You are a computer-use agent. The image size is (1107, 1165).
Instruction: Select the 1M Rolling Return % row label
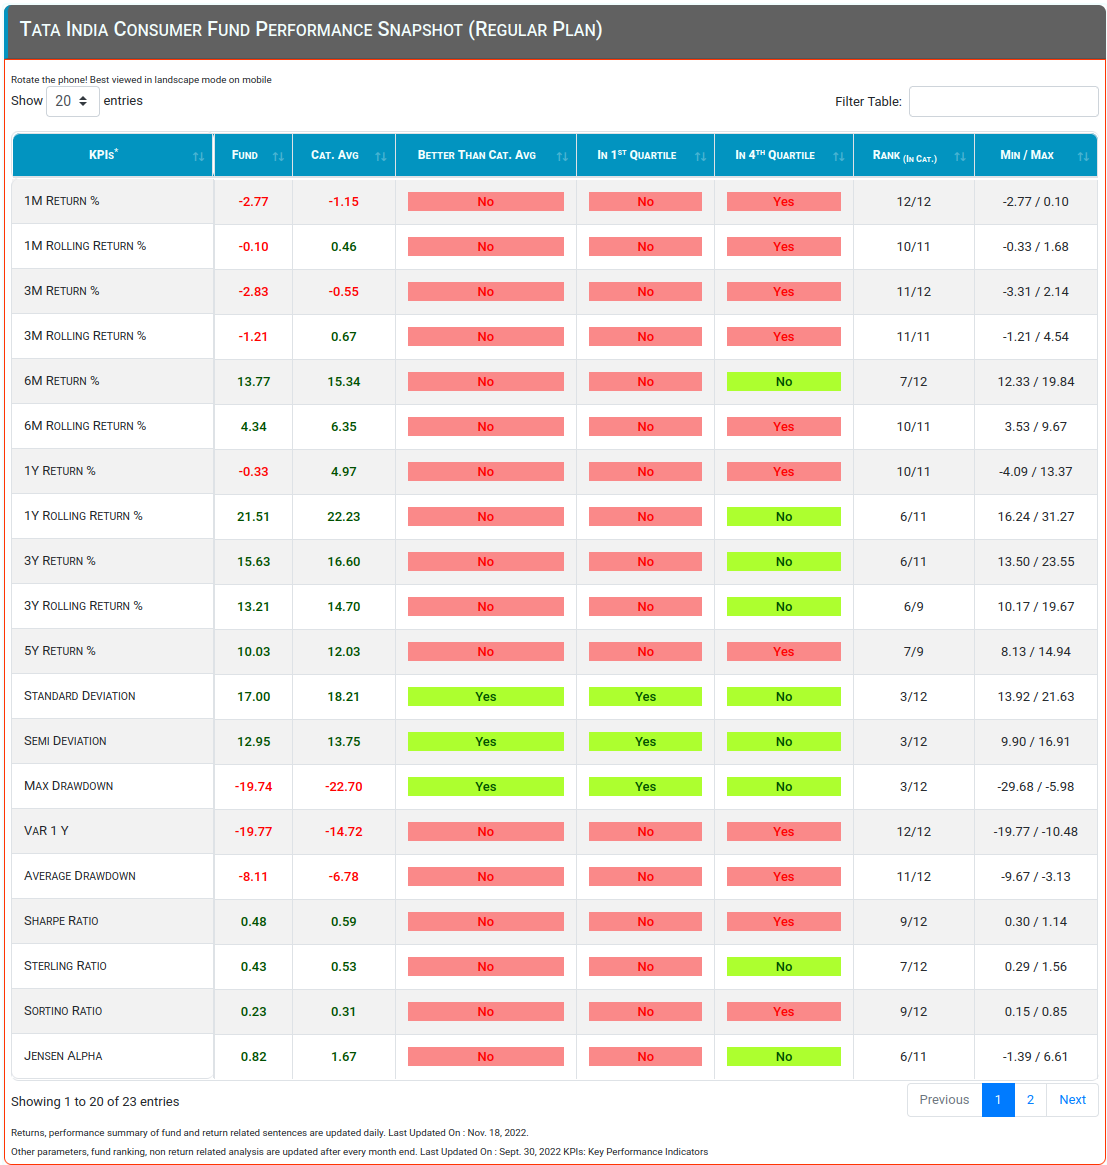pos(85,246)
